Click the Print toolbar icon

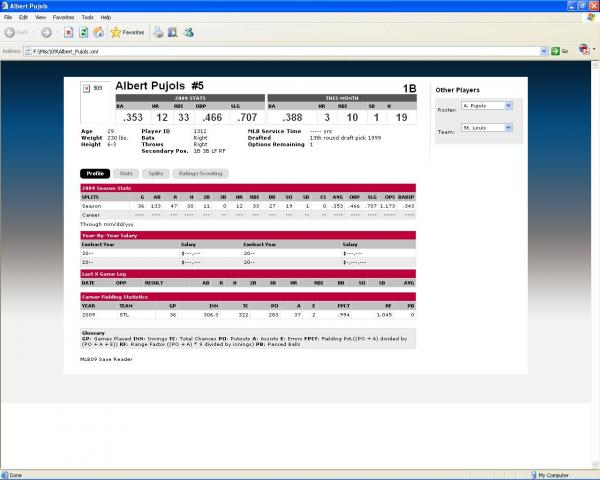158,33
